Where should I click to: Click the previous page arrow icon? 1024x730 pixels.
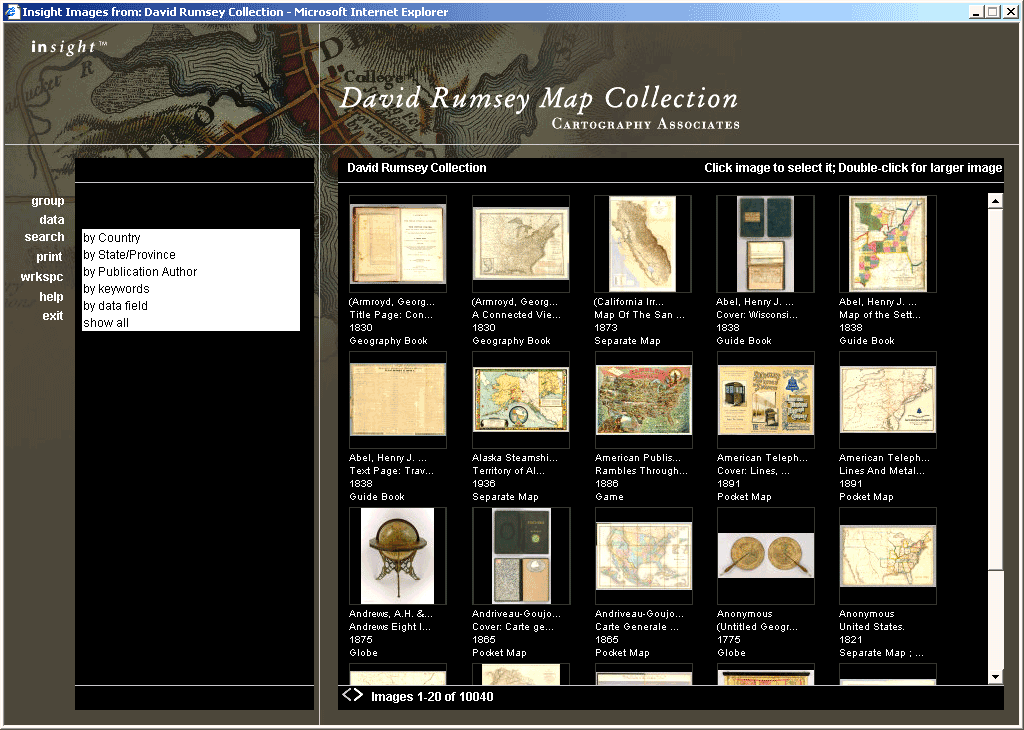point(346,695)
